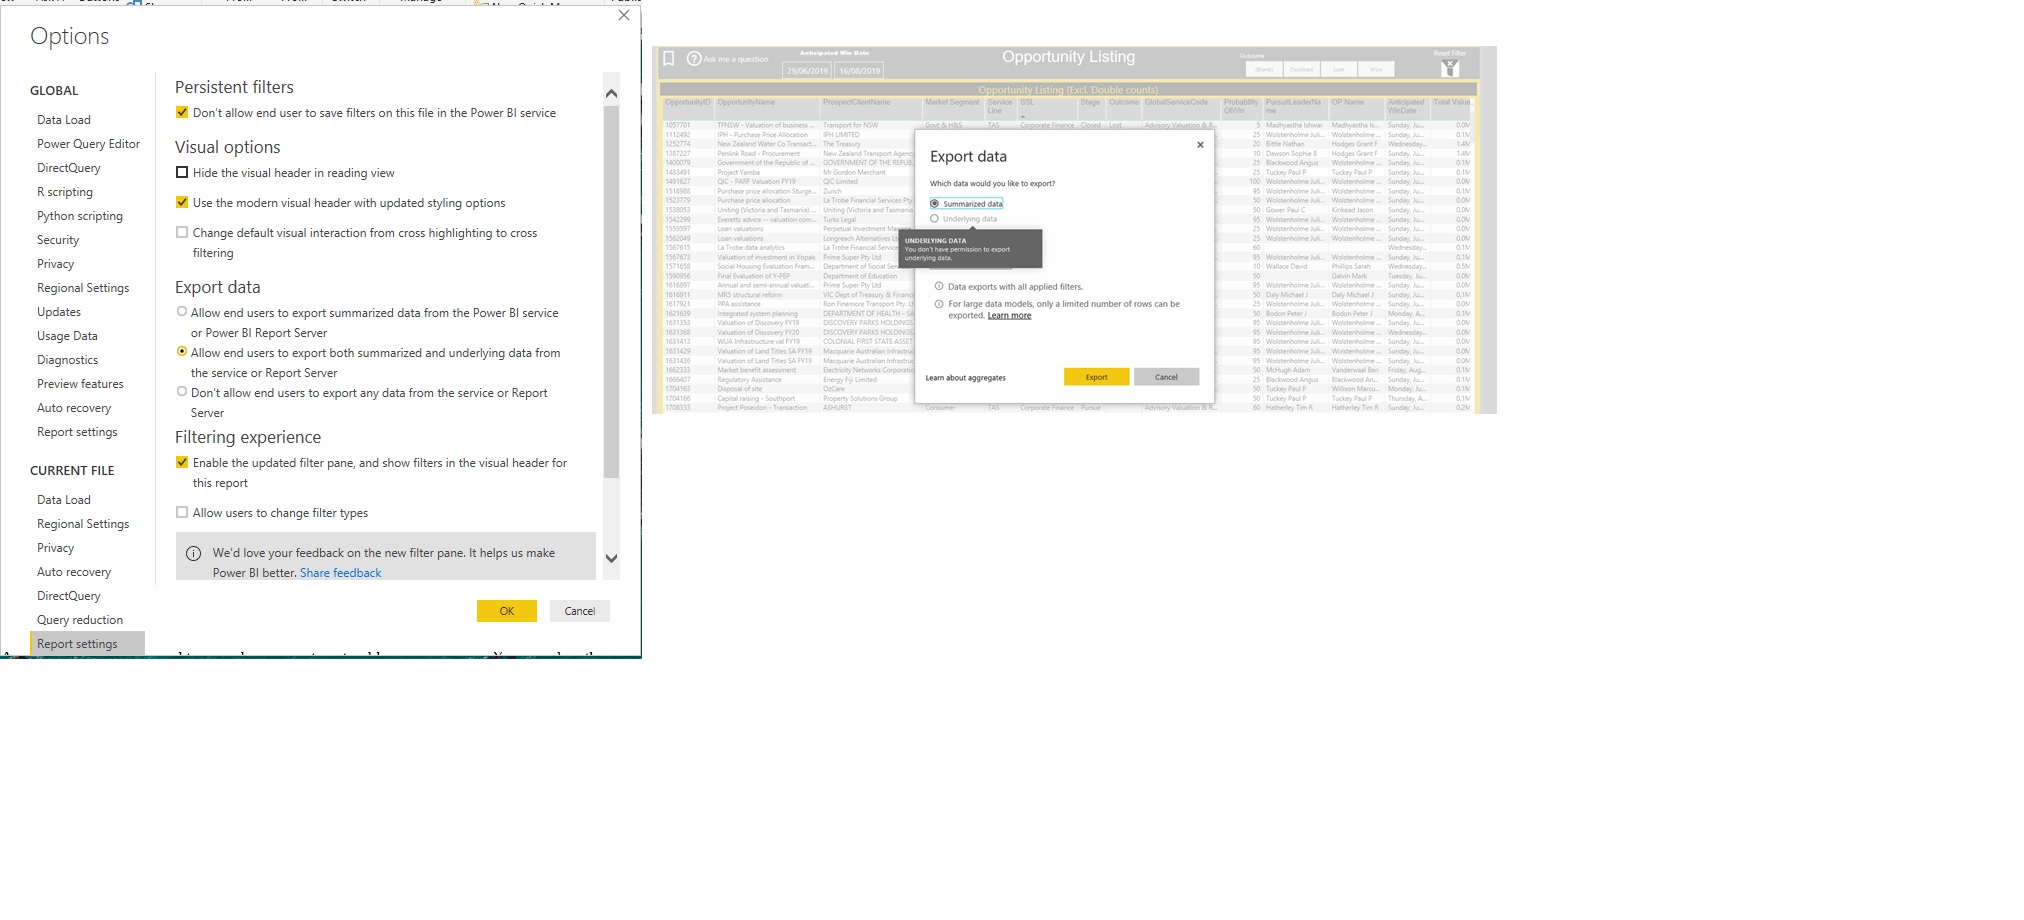Click Export button in Export data dialog
Screen dimensions: 2024x920
click(x=1097, y=377)
